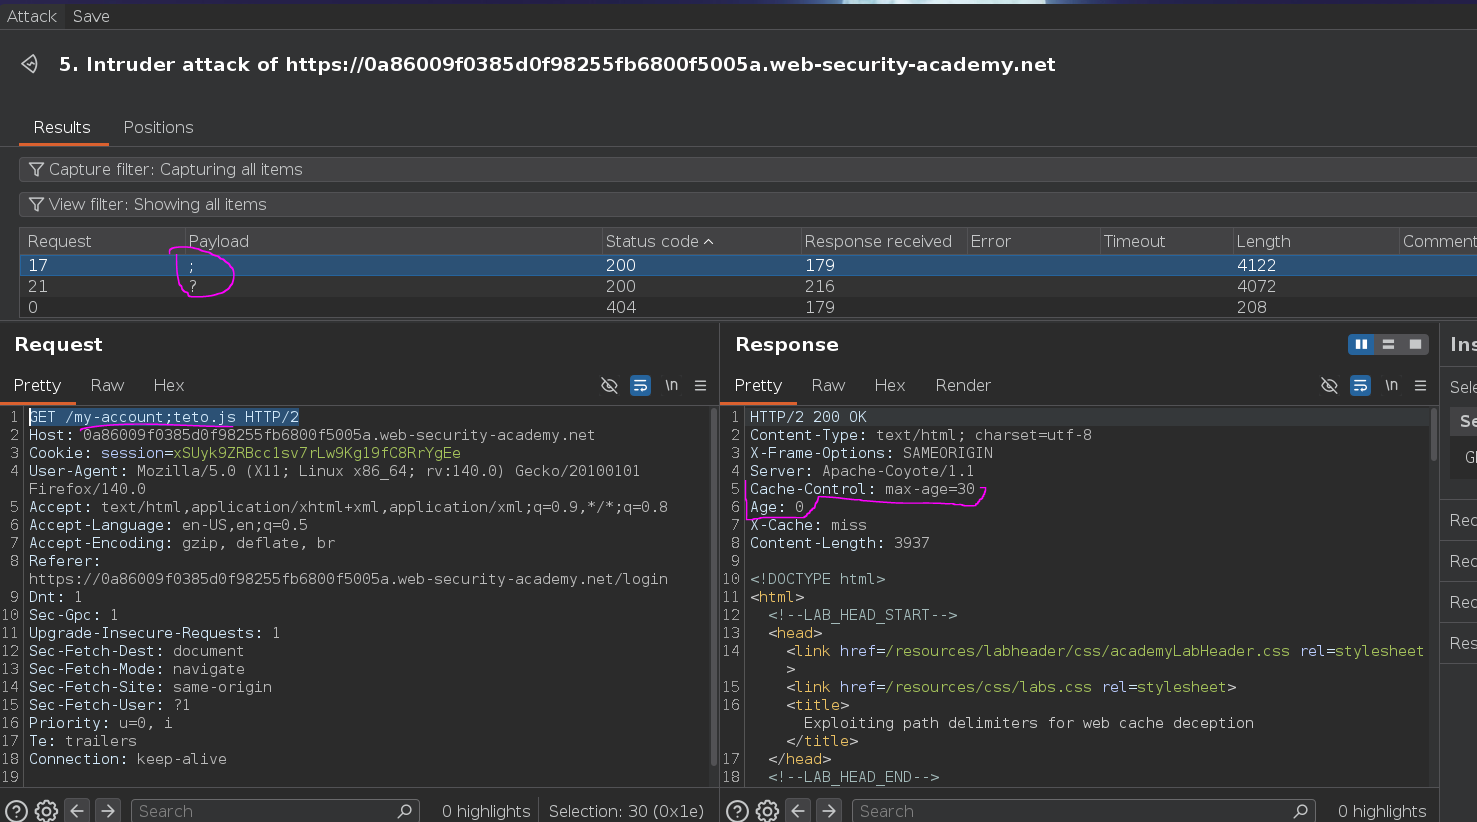Image resolution: width=1477 pixels, height=822 pixels.
Task: Open the View filter bar
Action: point(748,204)
